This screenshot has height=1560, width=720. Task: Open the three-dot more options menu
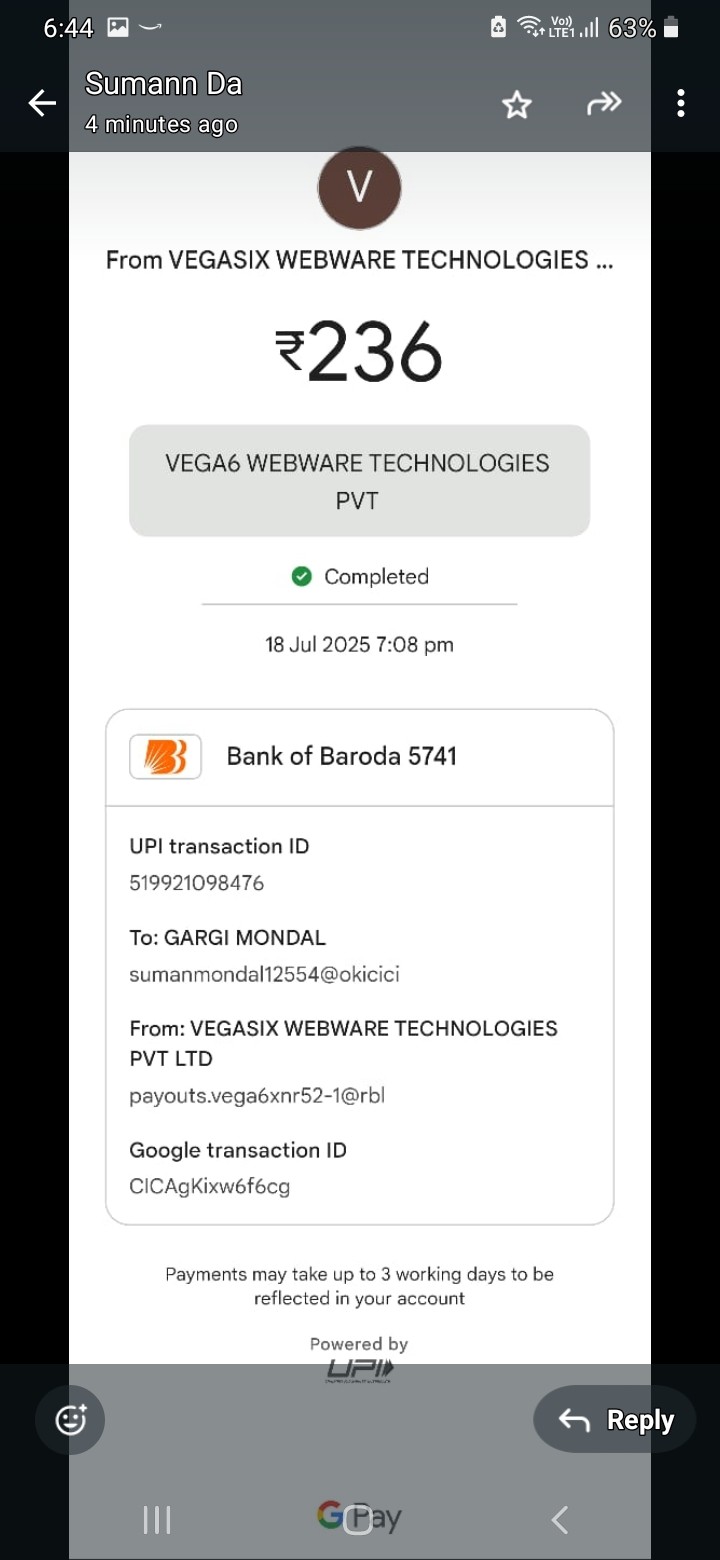pyautogui.click(x=680, y=103)
